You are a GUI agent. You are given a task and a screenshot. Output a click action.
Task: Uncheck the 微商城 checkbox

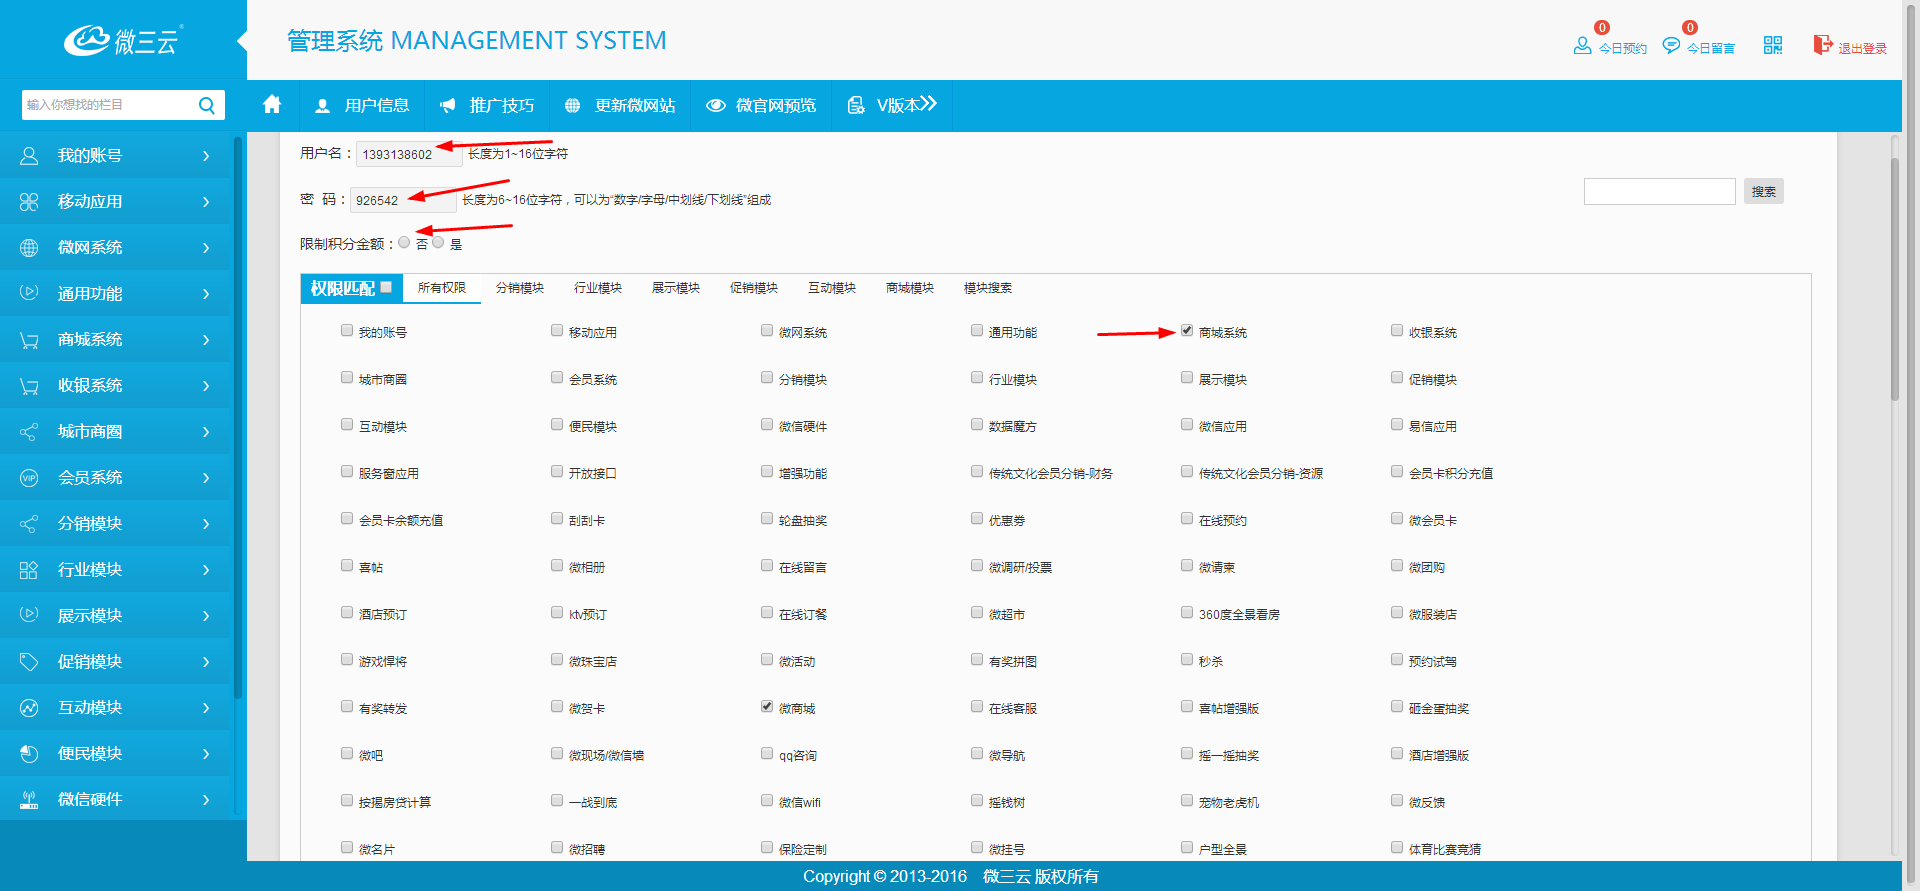click(x=767, y=706)
